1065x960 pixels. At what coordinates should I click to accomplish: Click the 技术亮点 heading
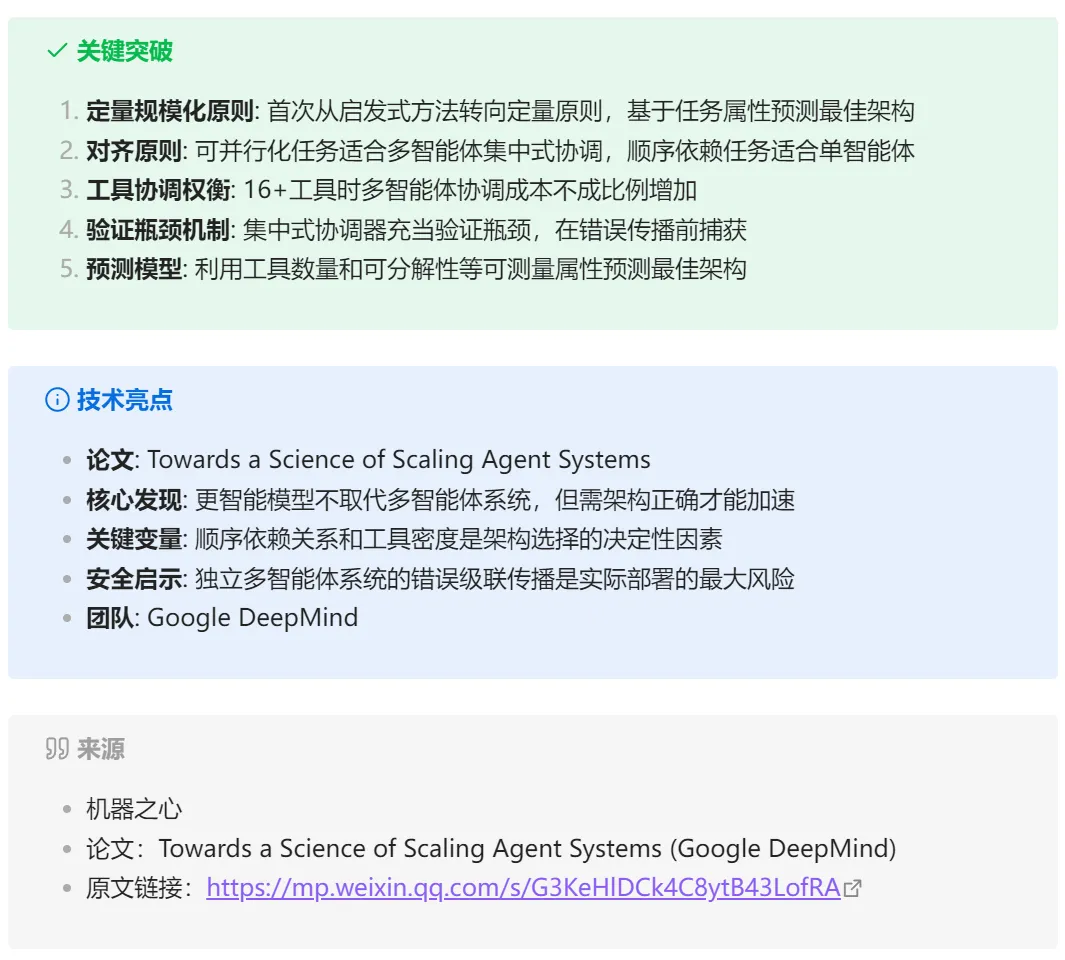click(x=125, y=399)
